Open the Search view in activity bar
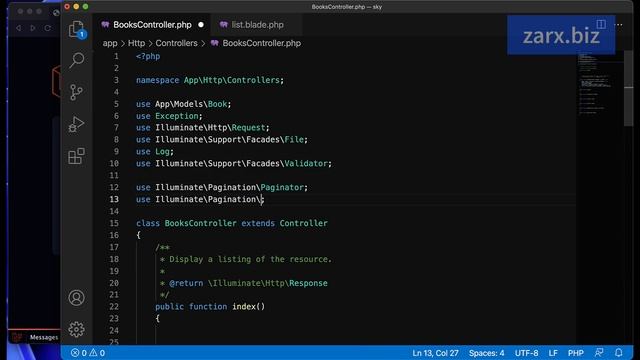The image size is (640, 360). pos(76,60)
